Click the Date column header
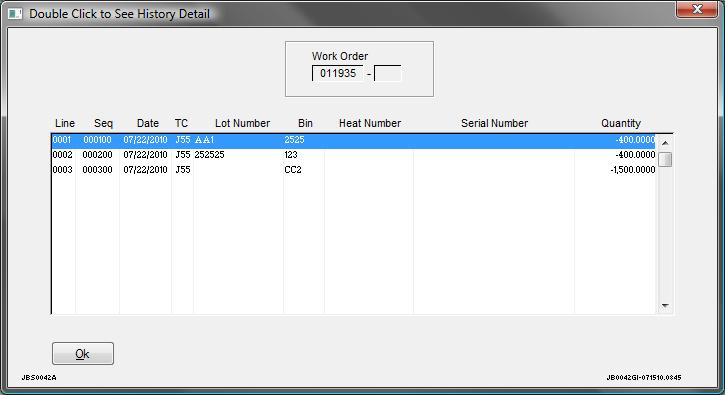725x395 pixels. pos(147,123)
